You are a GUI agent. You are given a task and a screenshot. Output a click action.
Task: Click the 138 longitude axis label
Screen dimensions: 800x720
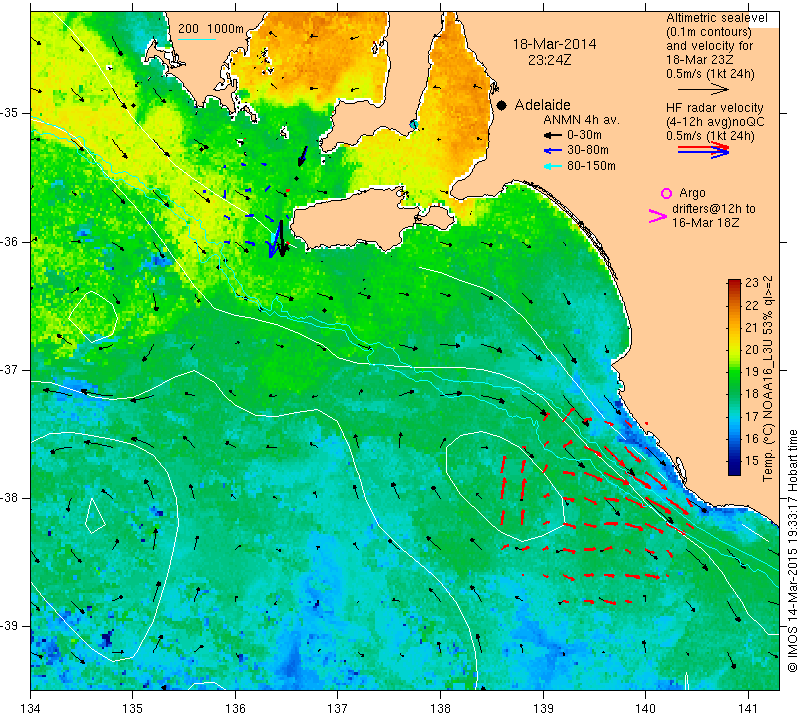coord(440,709)
